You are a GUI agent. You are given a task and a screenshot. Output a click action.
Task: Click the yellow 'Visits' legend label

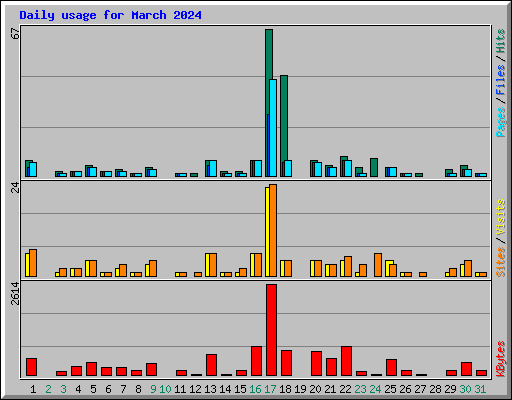click(501, 217)
